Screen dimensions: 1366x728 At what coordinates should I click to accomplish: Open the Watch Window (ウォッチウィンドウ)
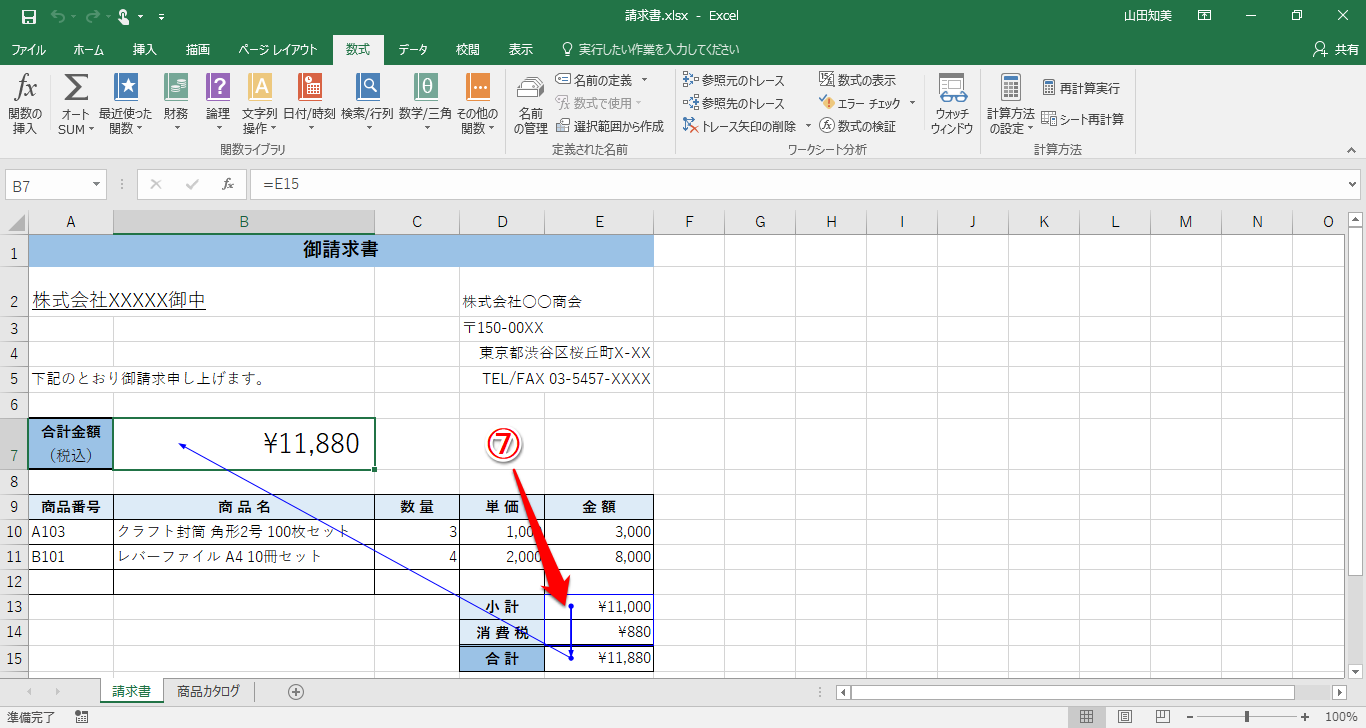pos(951,104)
